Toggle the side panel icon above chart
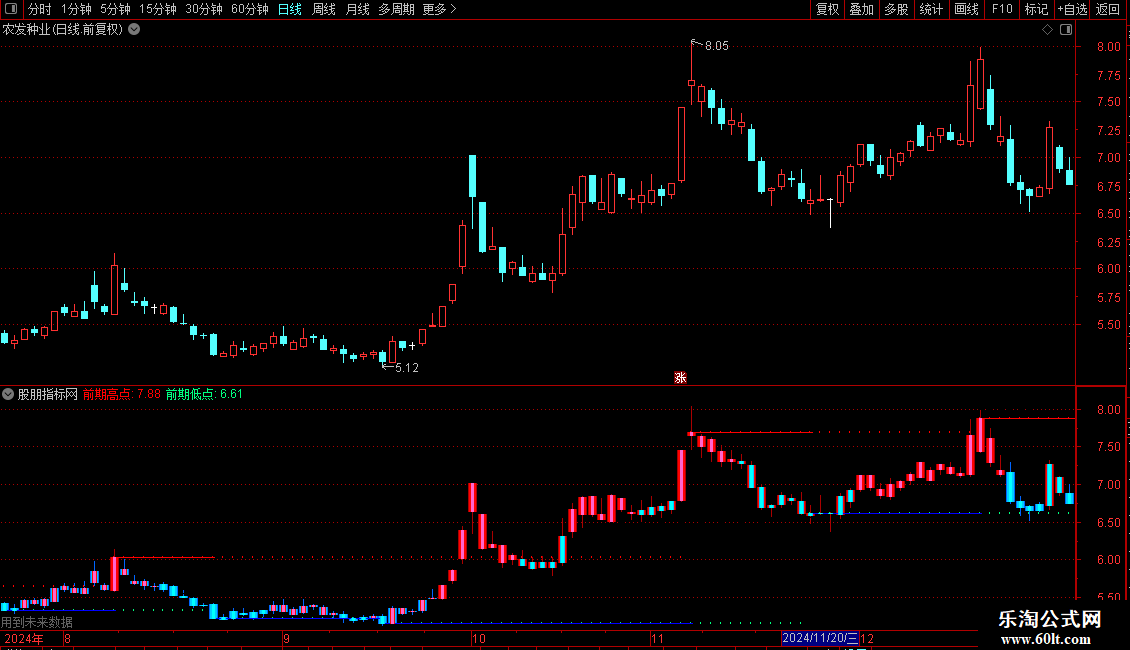The image size is (1130, 650). coord(1066,30)
